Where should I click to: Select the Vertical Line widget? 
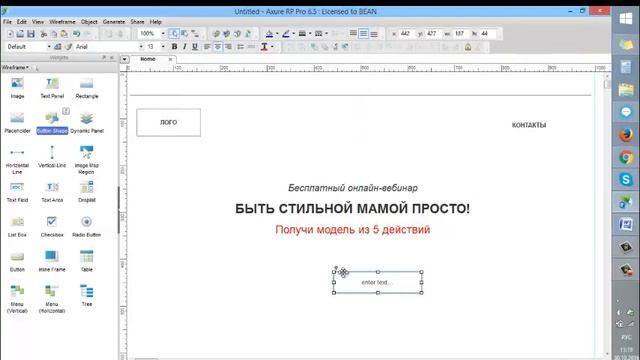(52, 157)
